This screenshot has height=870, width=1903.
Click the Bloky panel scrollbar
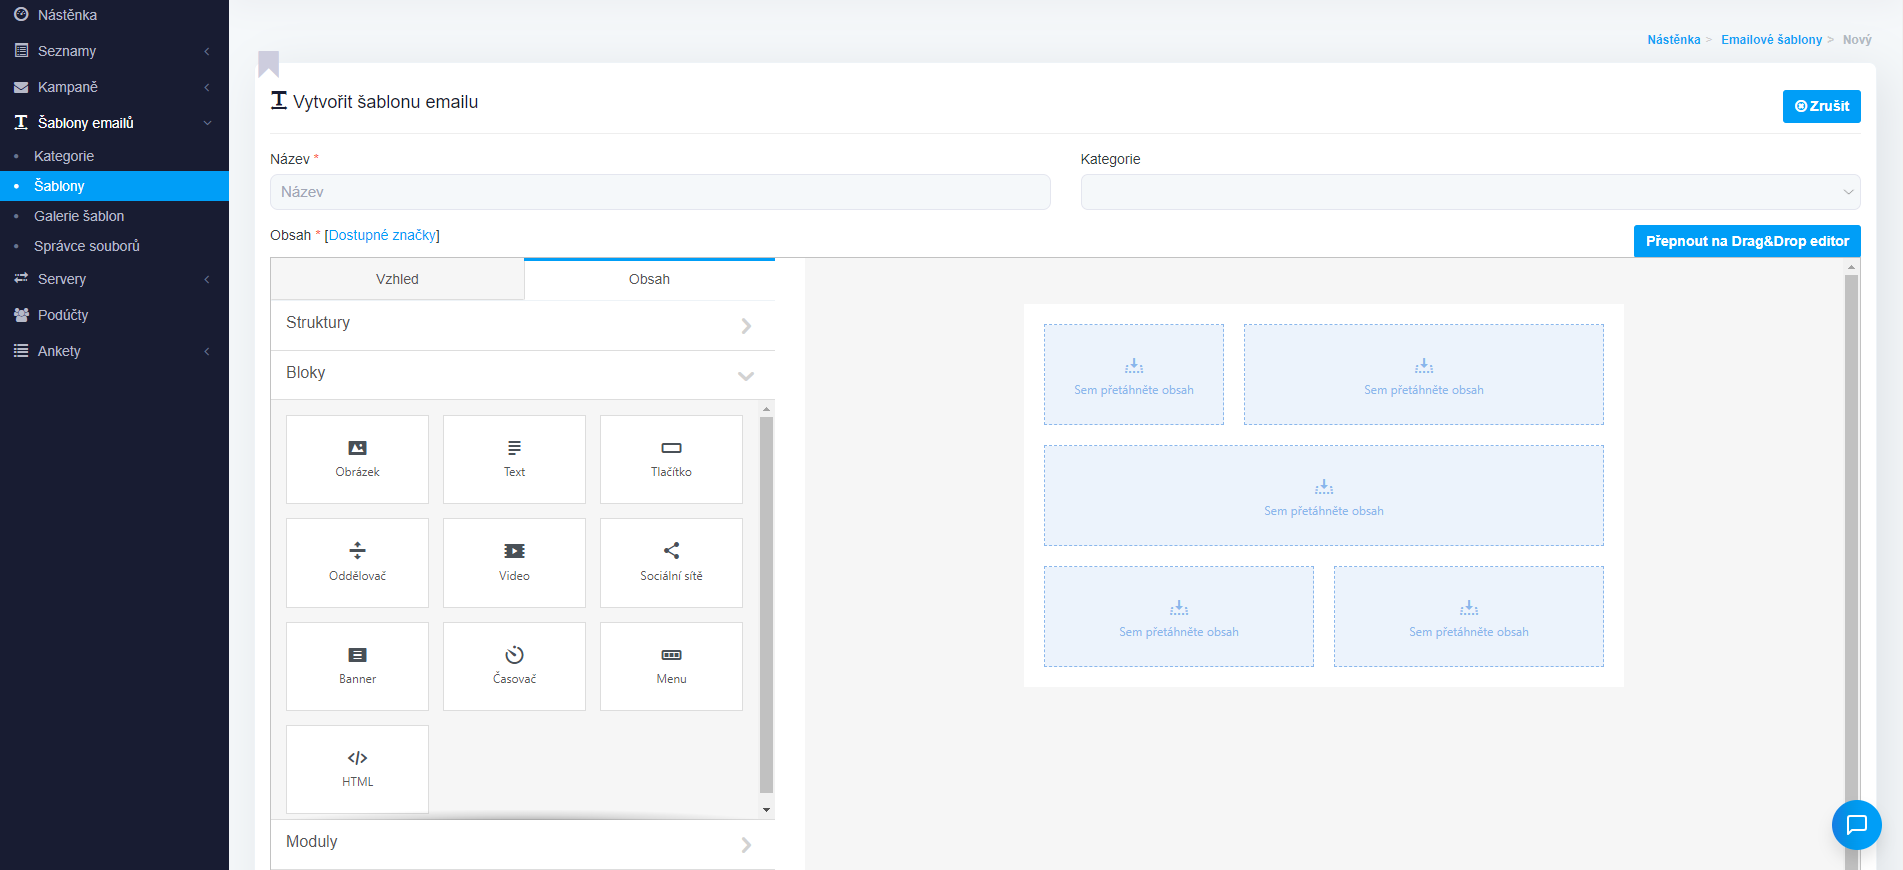pos(766,604)
